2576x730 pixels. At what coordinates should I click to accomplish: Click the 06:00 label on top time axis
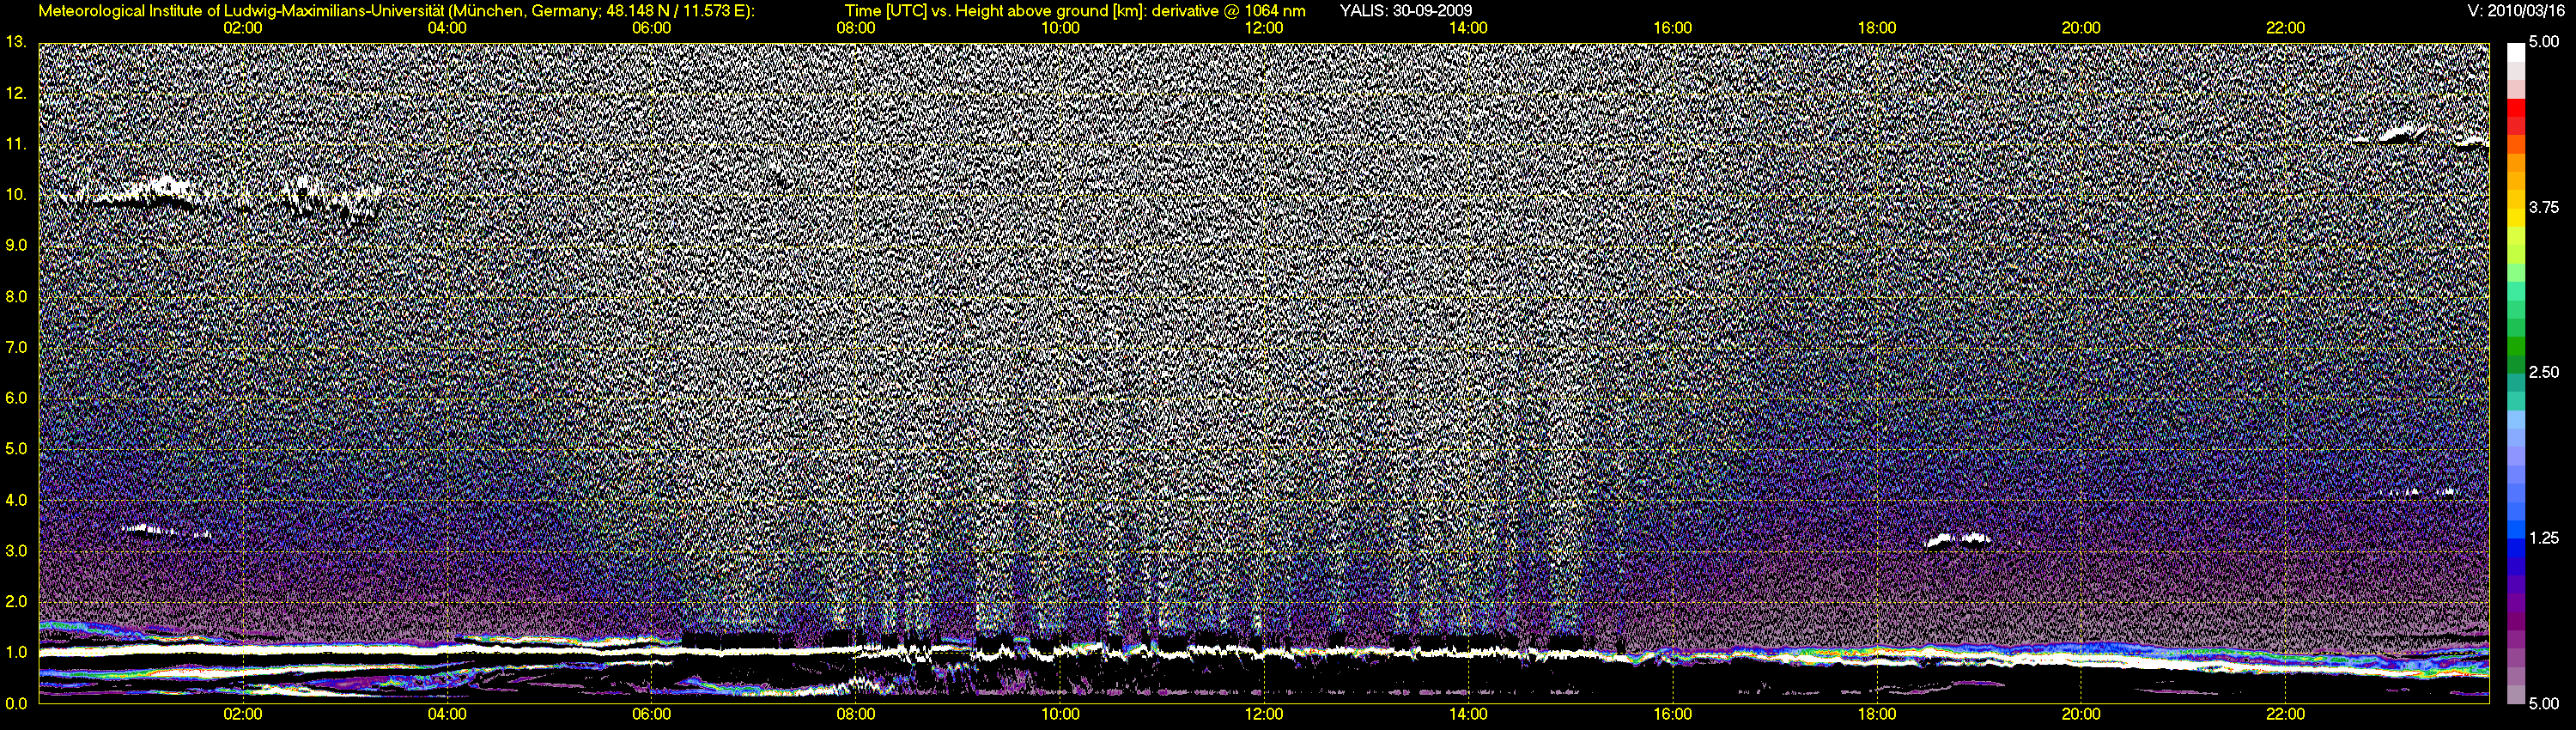click(x=652, y=28)
